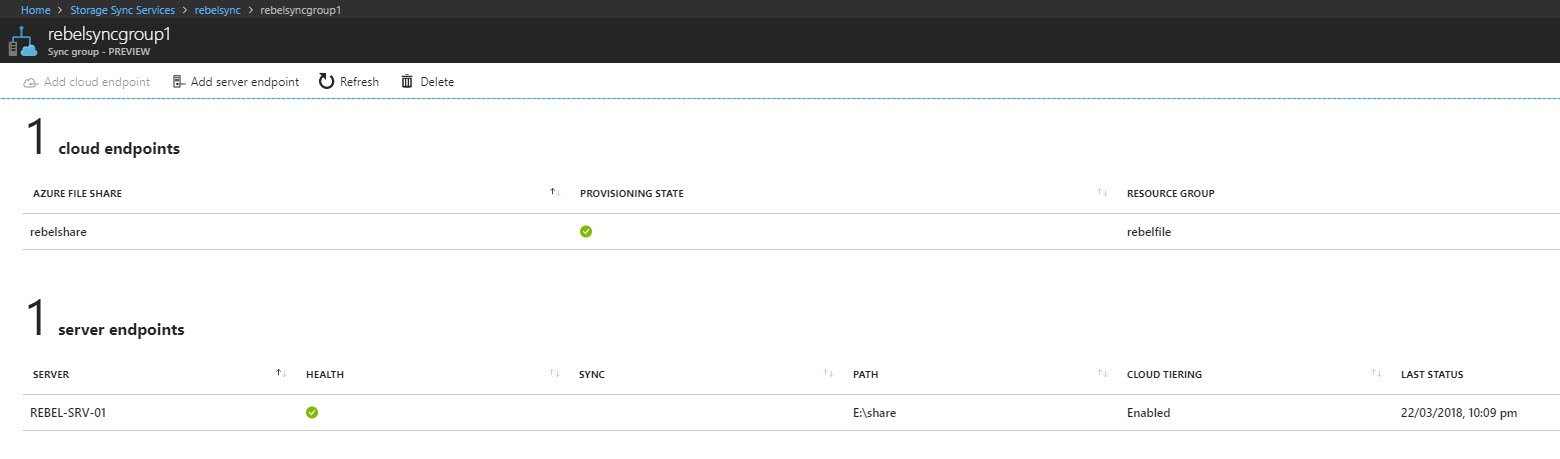Click Add cloud endpoint label

point(97,82)
